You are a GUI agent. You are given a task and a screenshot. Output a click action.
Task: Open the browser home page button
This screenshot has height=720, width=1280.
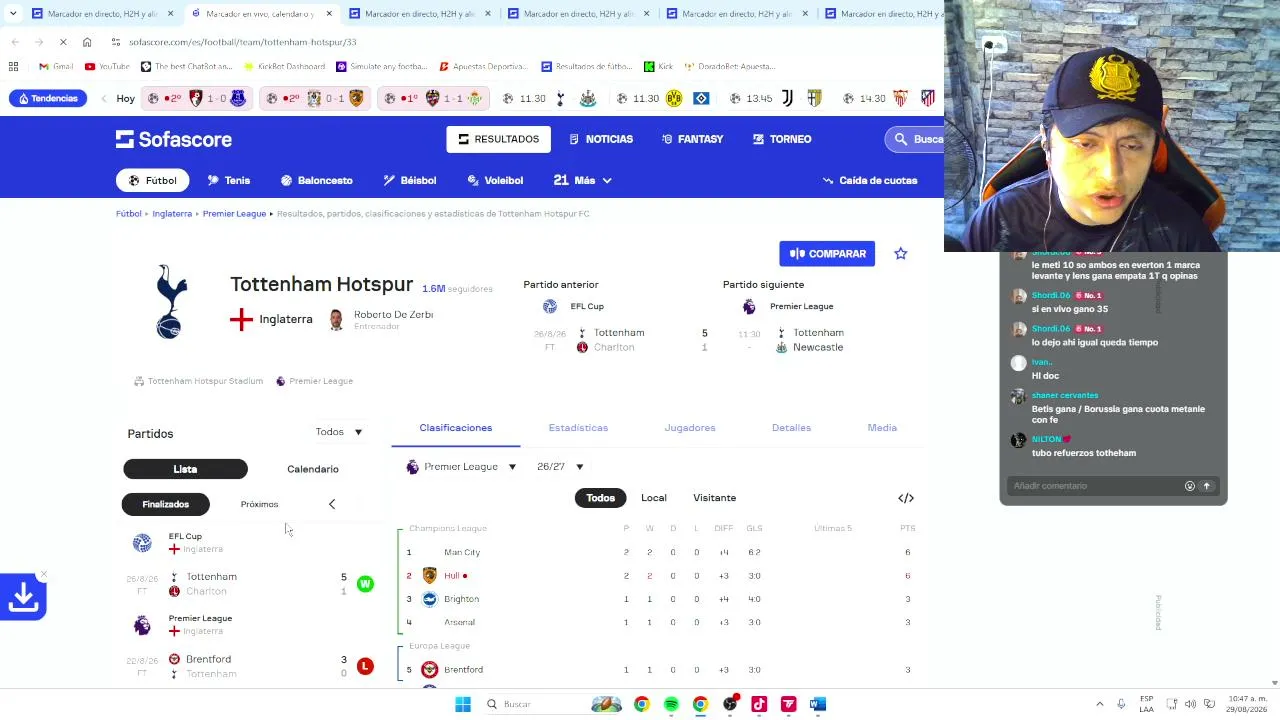point(87,42)
